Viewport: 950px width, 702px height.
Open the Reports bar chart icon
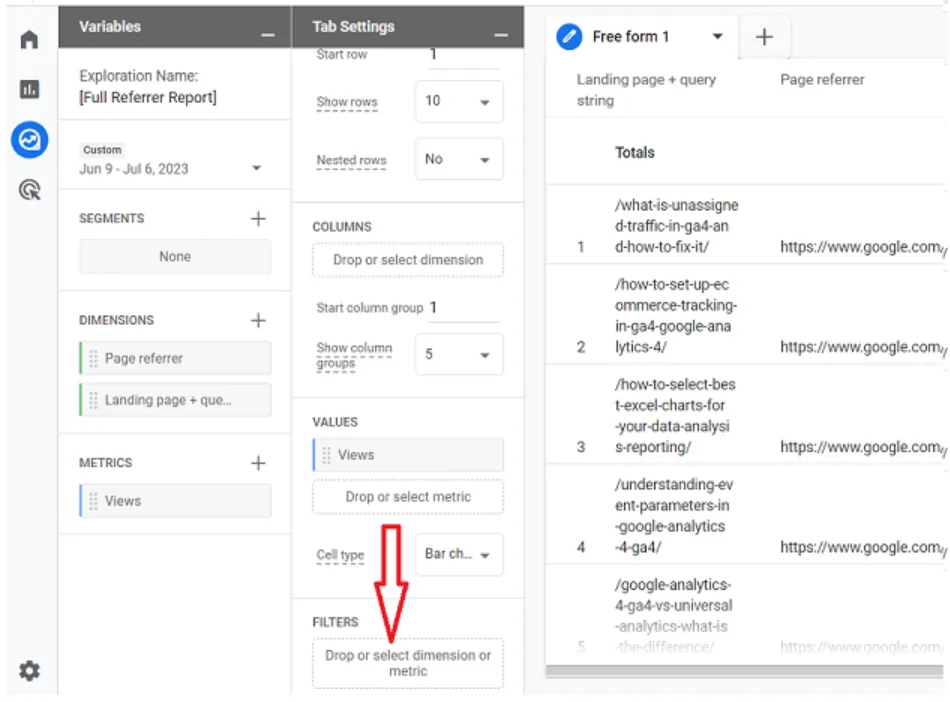(29, 90)
